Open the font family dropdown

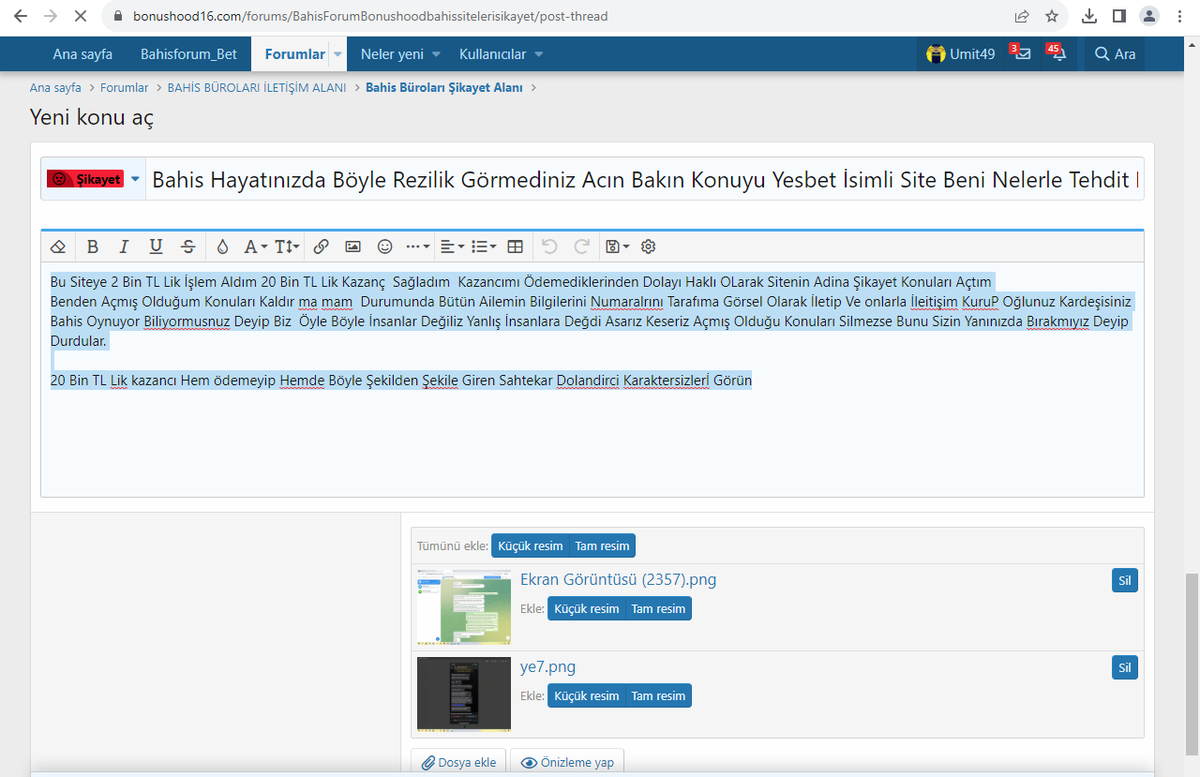[256, 246]
